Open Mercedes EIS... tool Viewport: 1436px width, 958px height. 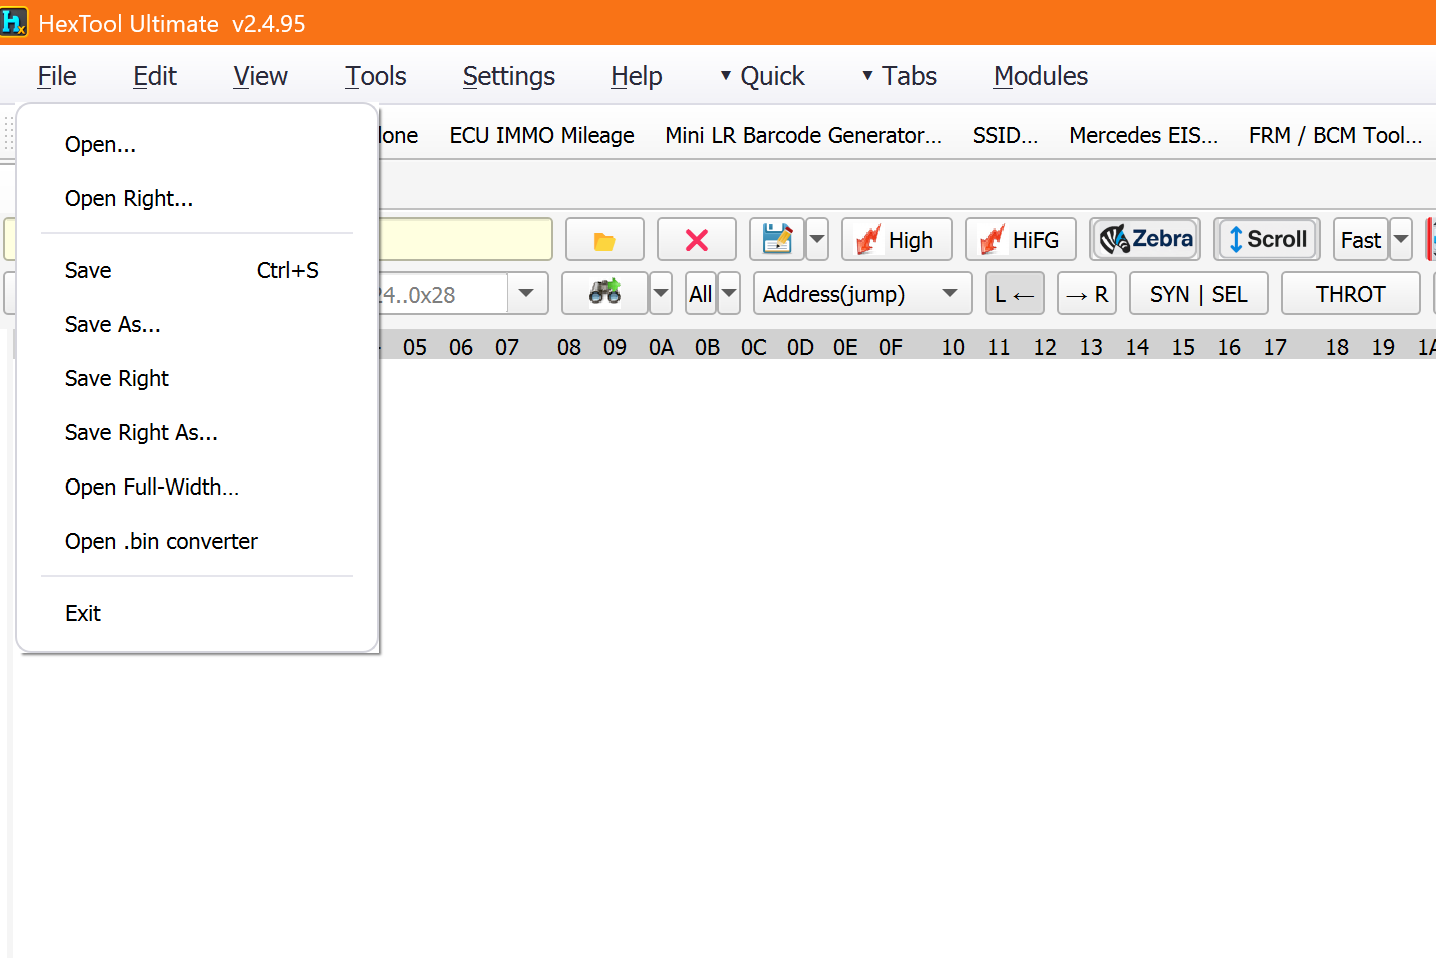click(1143, 135)
